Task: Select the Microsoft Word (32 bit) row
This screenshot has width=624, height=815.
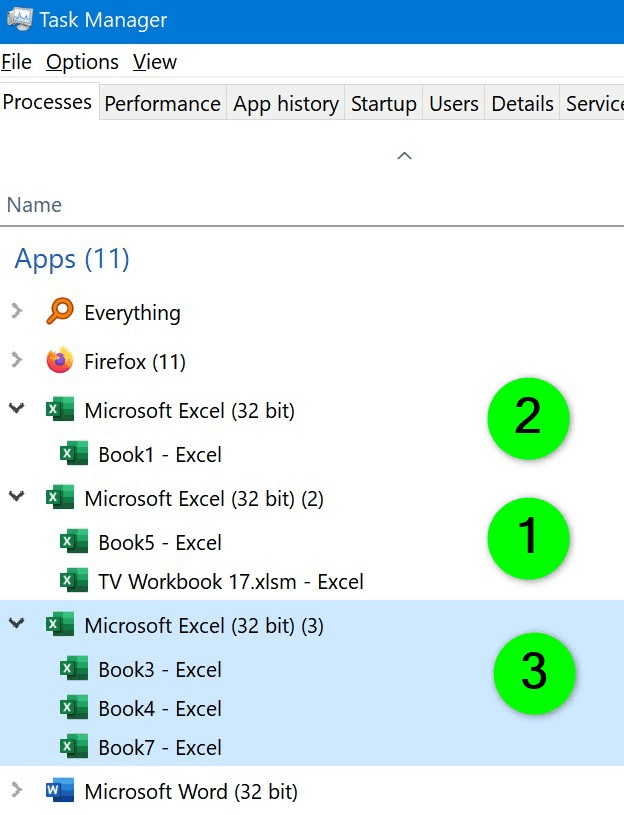Action: coord(312,791)
